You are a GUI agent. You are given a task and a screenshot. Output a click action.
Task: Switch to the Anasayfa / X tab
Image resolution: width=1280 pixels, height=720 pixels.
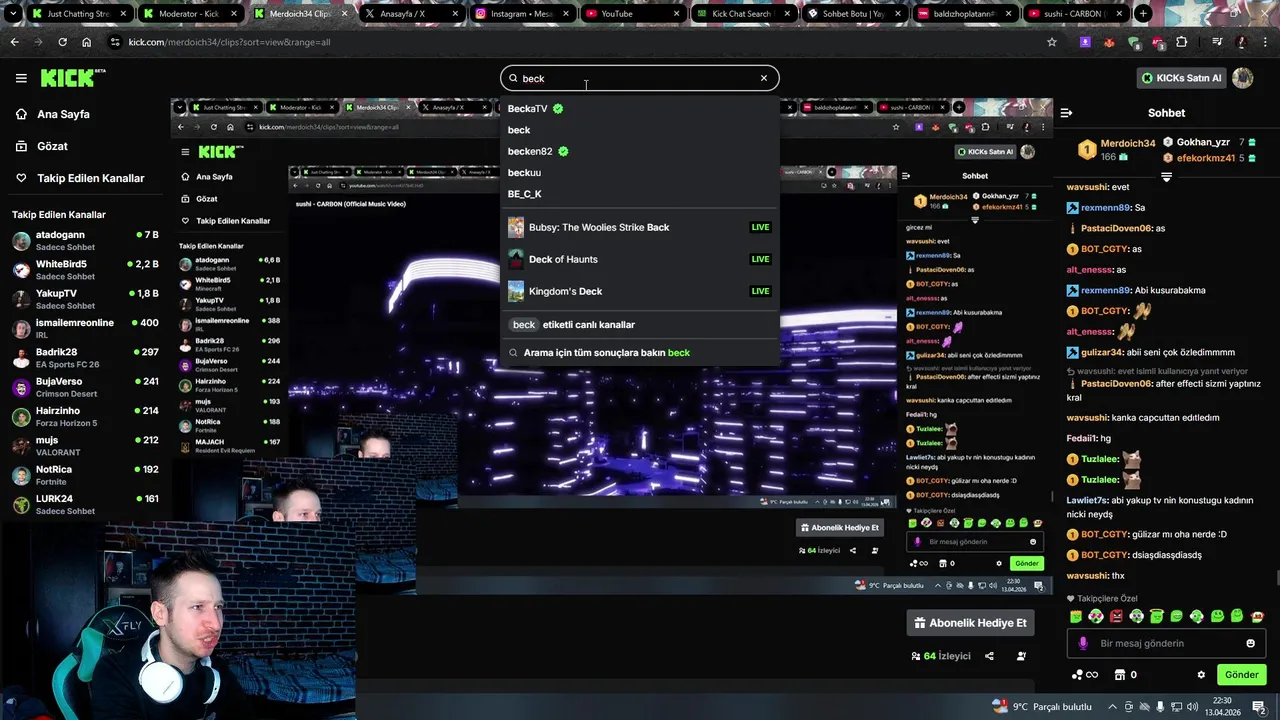coord(410,14)
